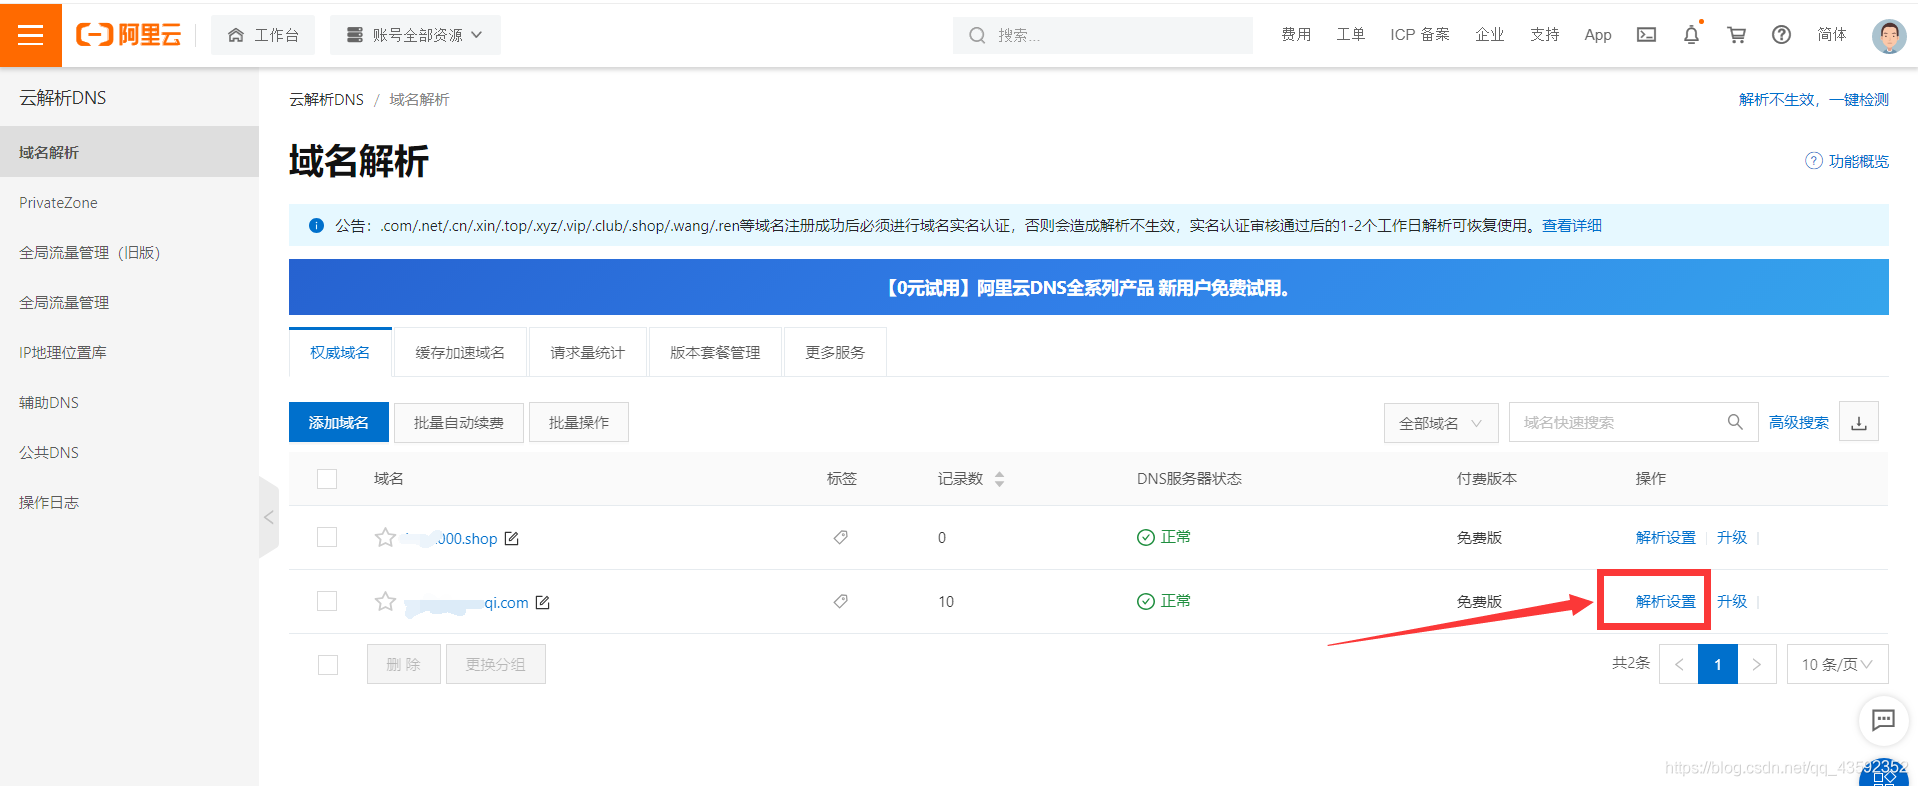This screenshot has width=1918, height=786.
Task: Go to previous page arrow
Action: tap(1679, 664)
